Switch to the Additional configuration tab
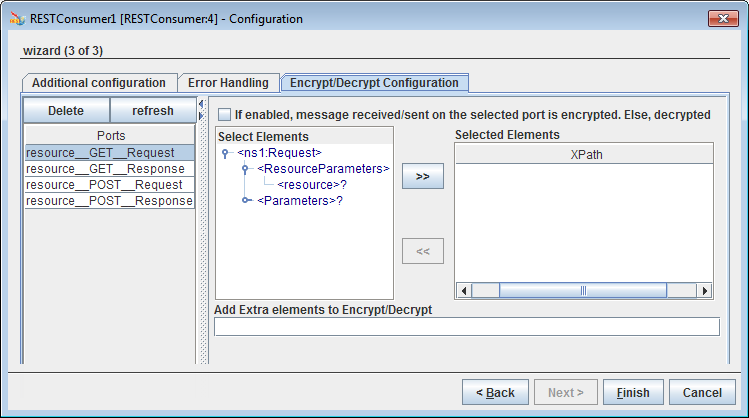The width and height of the screenshot is (749, 418). 98,83
